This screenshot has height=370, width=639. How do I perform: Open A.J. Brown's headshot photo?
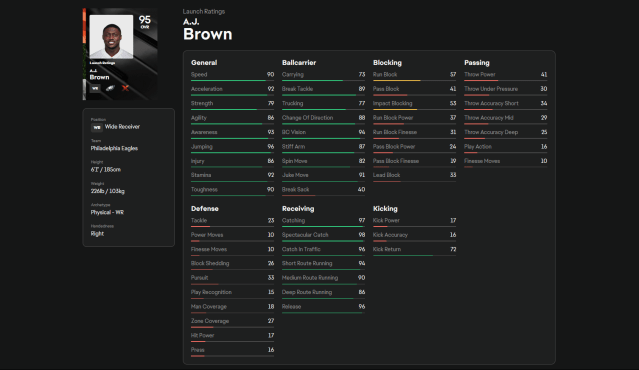(x=111, y=37)
